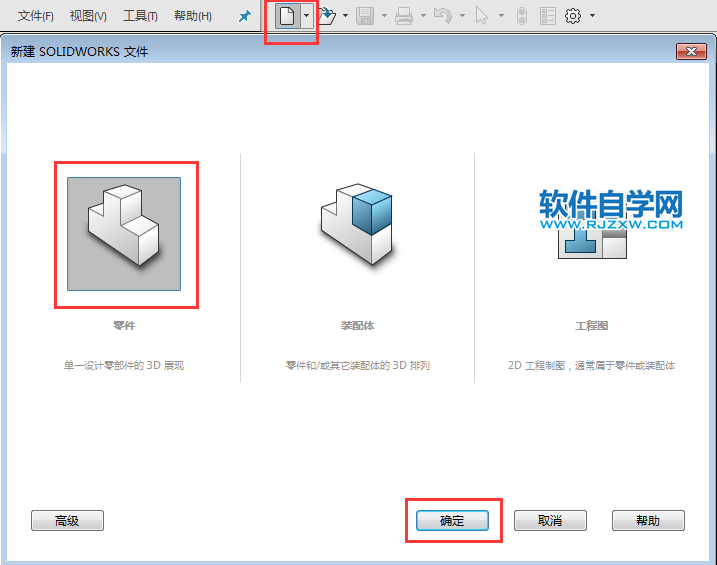717x565 pixels.
Task: Expand the New document dropdown arrow
Action: click(306, 16)
